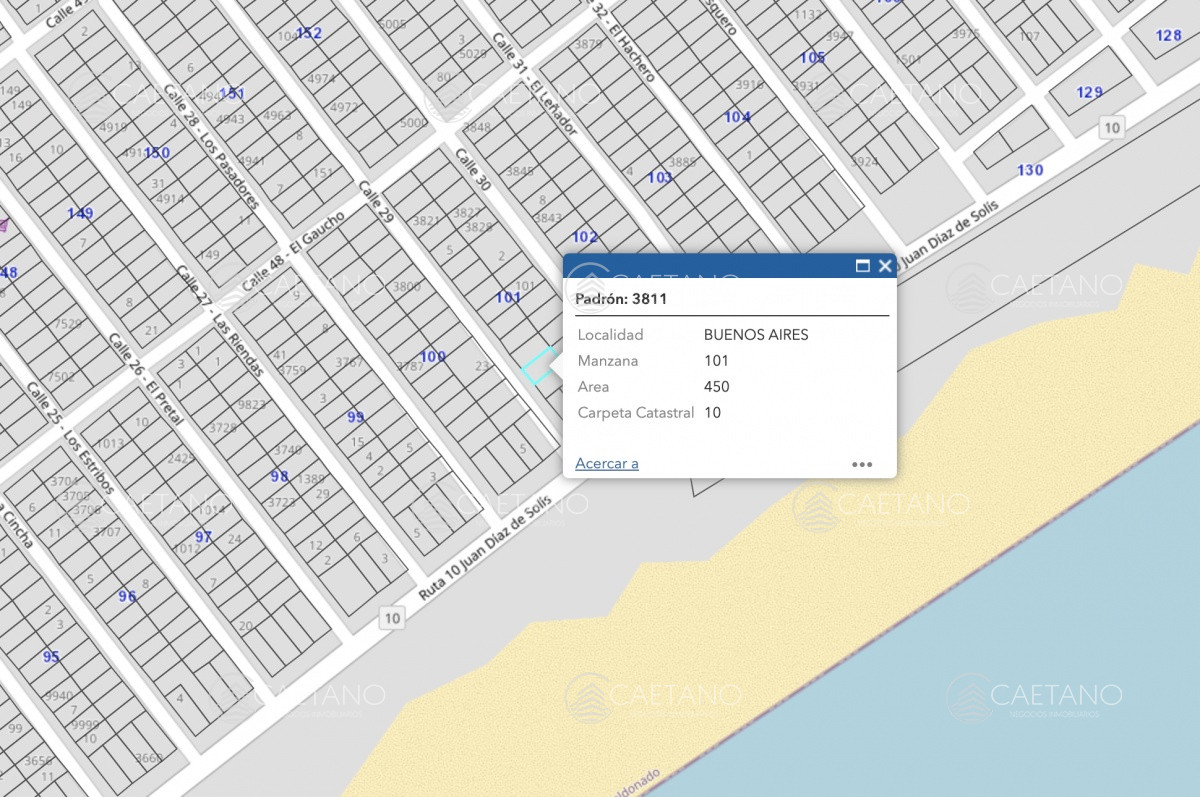Viewport: 1200px width, 797px height.
Task: Click the Area value '450'
Action: coord(717,387)
